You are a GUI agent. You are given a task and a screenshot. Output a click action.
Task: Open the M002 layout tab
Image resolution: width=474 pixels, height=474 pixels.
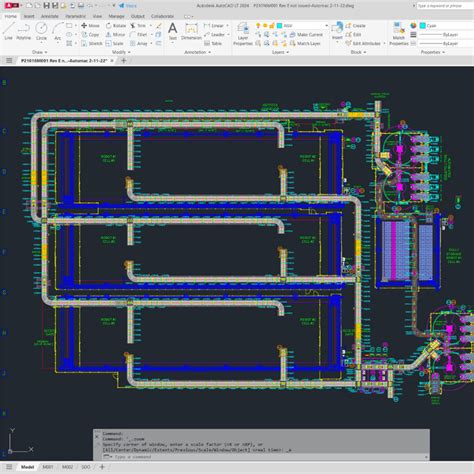click(x=67, y=467)
